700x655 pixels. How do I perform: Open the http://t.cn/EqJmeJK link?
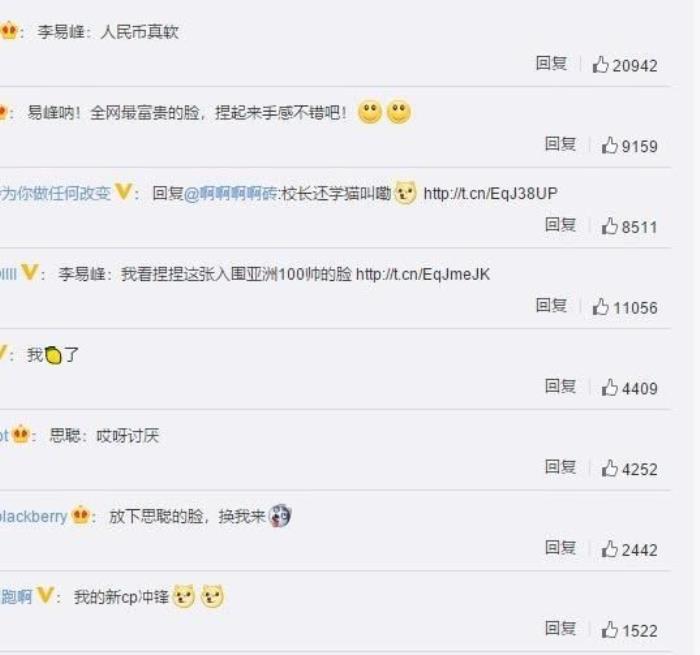(x=423, y=274)
